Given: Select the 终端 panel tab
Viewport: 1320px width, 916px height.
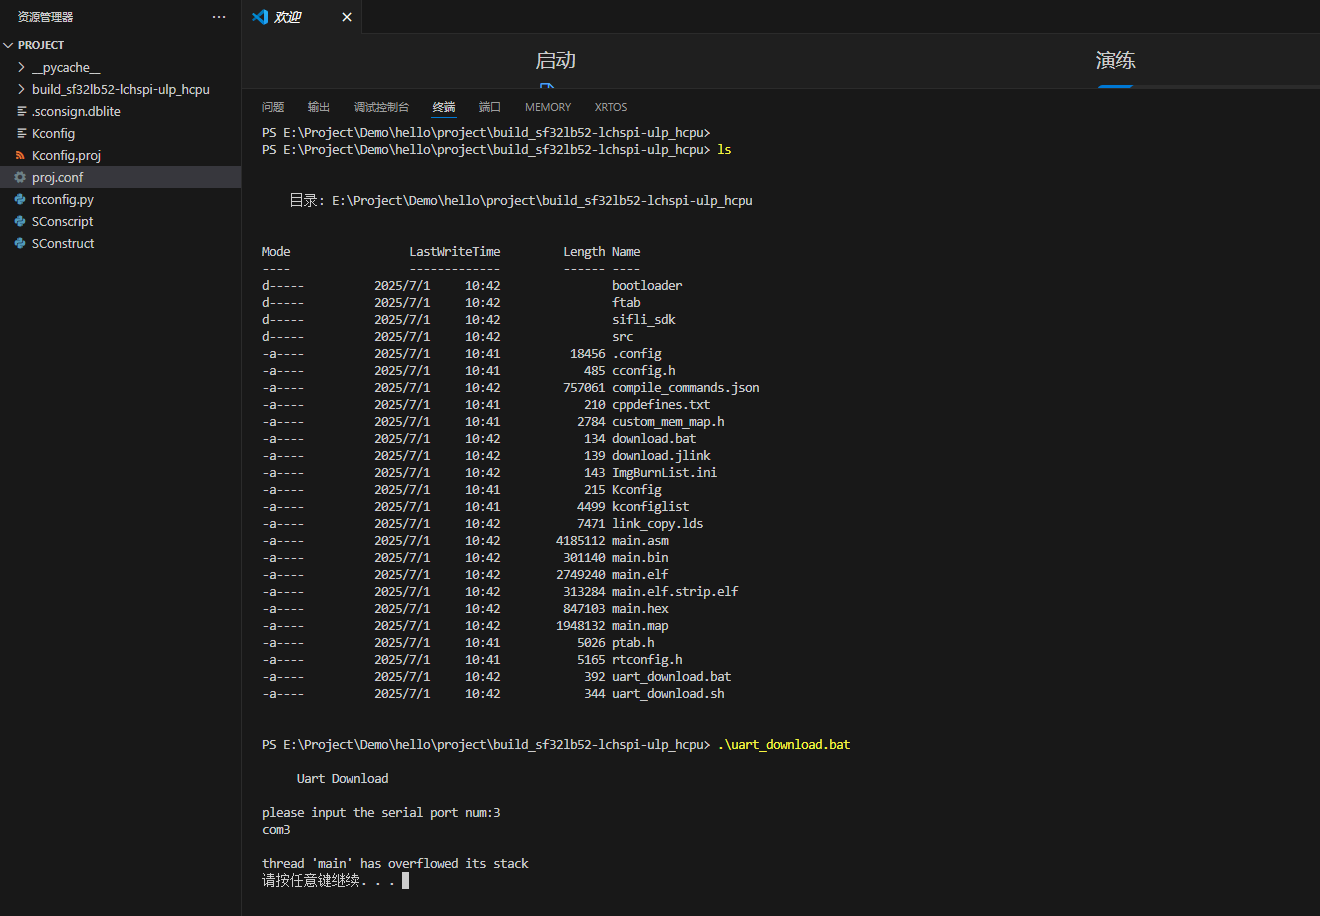Looking at the screenshot, I should (x=444, y=107).
